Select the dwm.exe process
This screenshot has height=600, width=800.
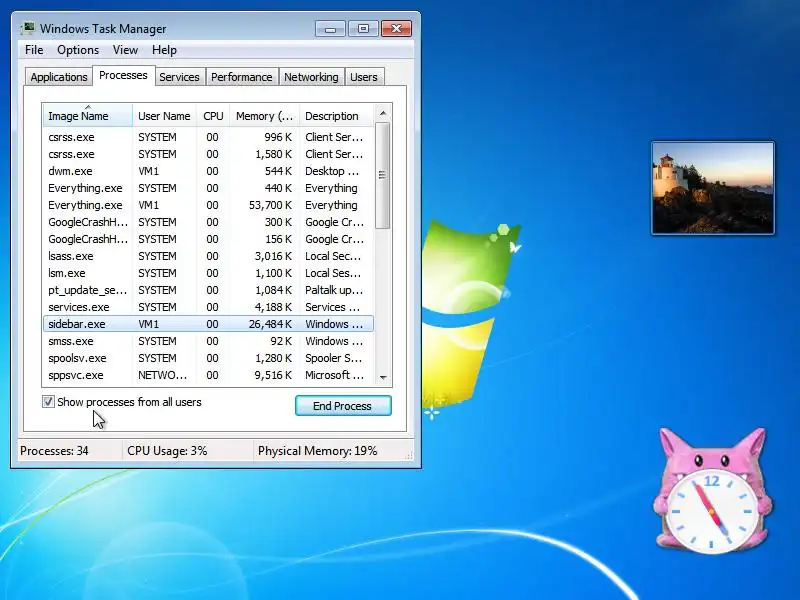click(x=208, y=171)
